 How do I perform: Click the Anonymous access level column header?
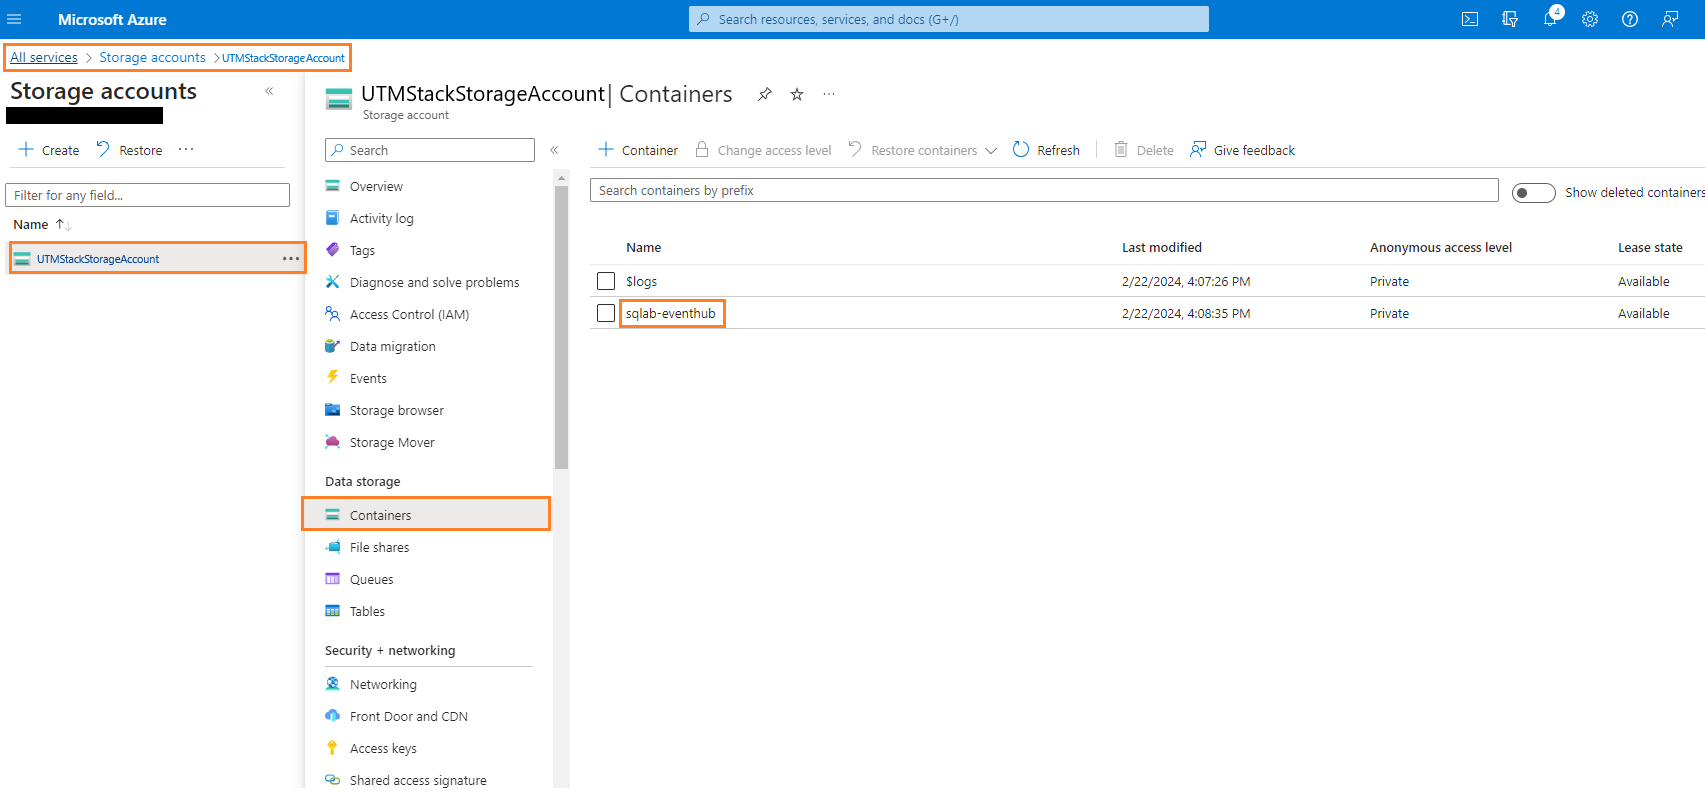coord(1441,247)
